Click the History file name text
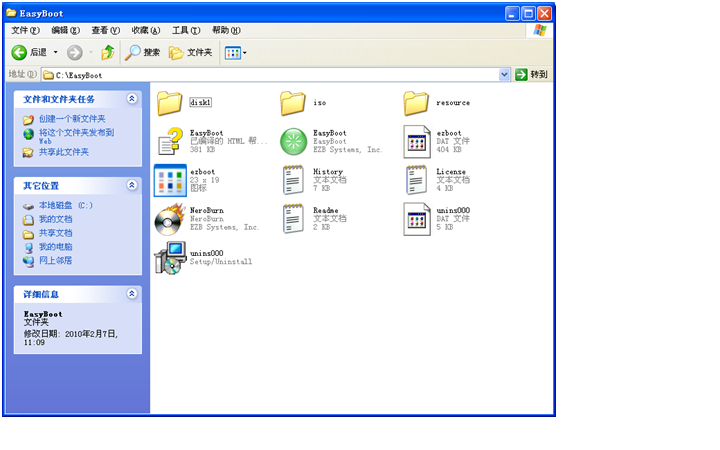 coord(328,171)
